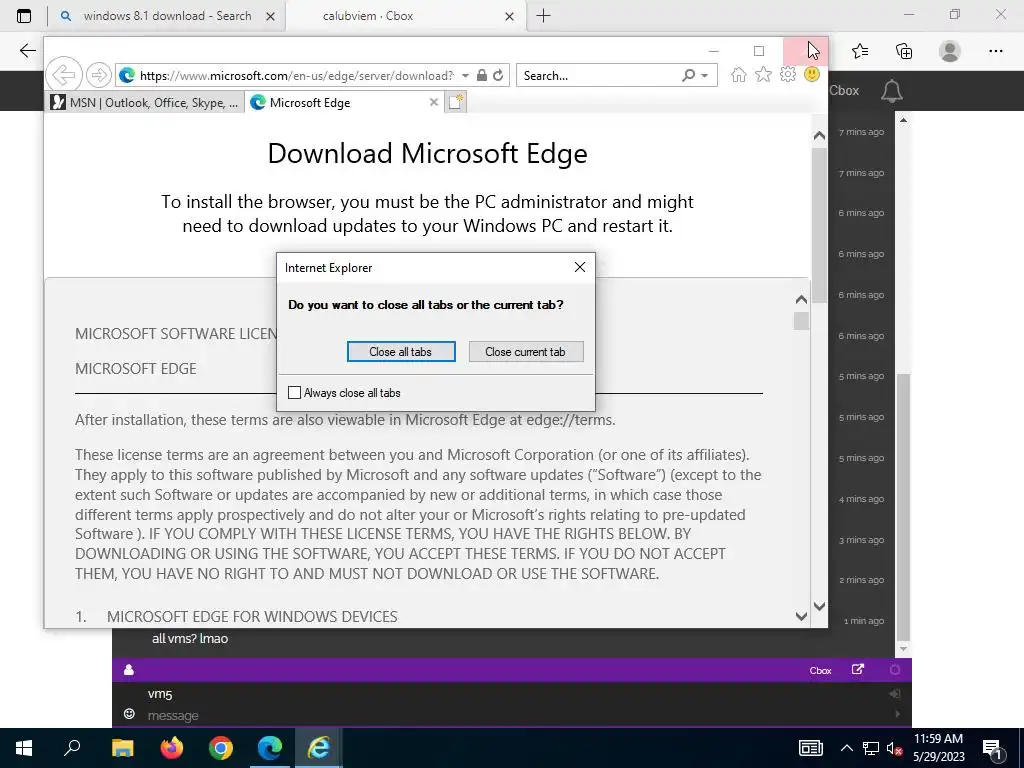Viewport: 1024px width, 768px height.
Task: Open IE Home page icon
Action: coord(739,74)
